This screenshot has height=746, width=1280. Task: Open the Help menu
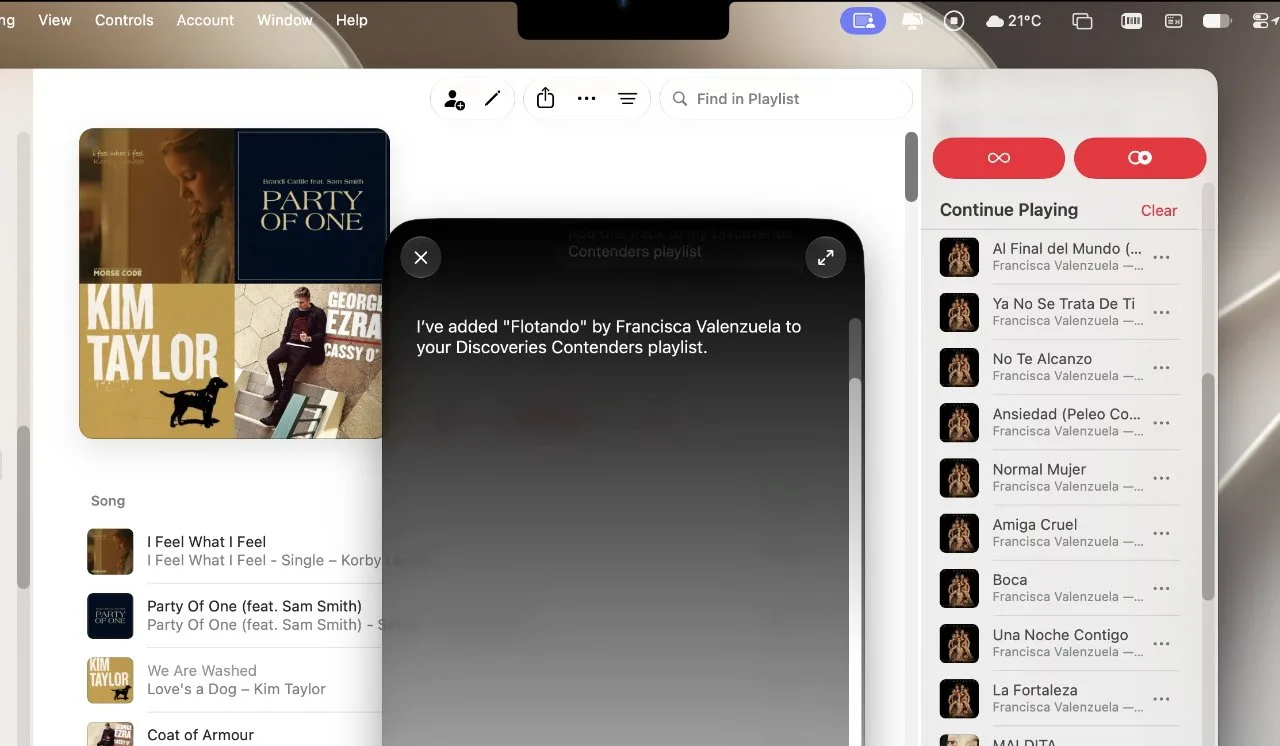click(x=351, y=20)
